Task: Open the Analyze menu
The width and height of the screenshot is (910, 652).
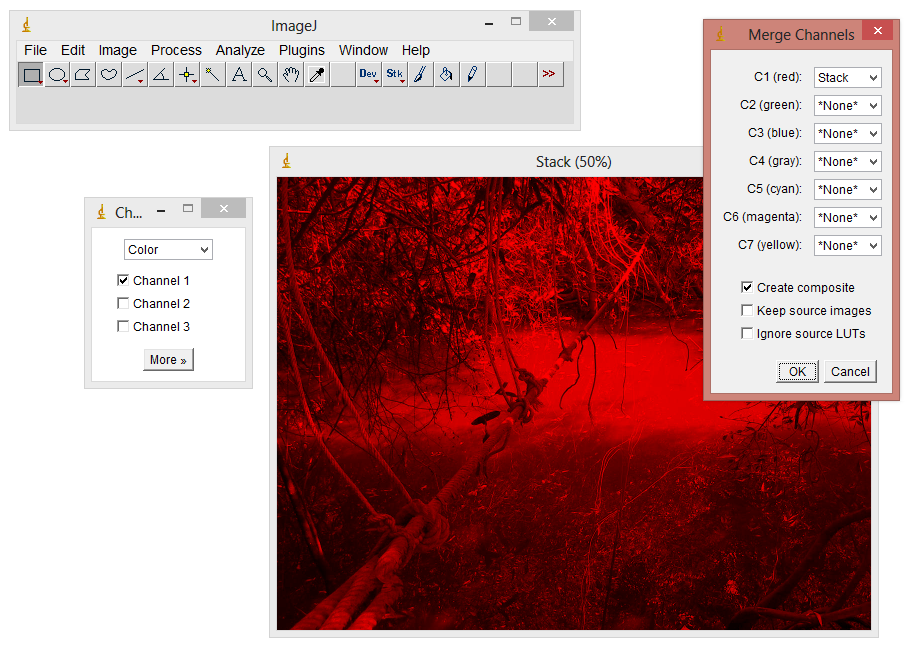Action: [x=240, y=50]
